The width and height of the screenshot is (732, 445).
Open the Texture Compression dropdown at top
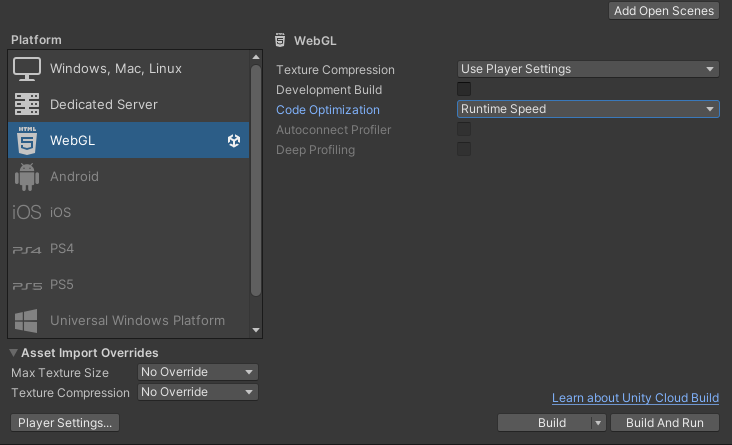[x=588, y=69]
